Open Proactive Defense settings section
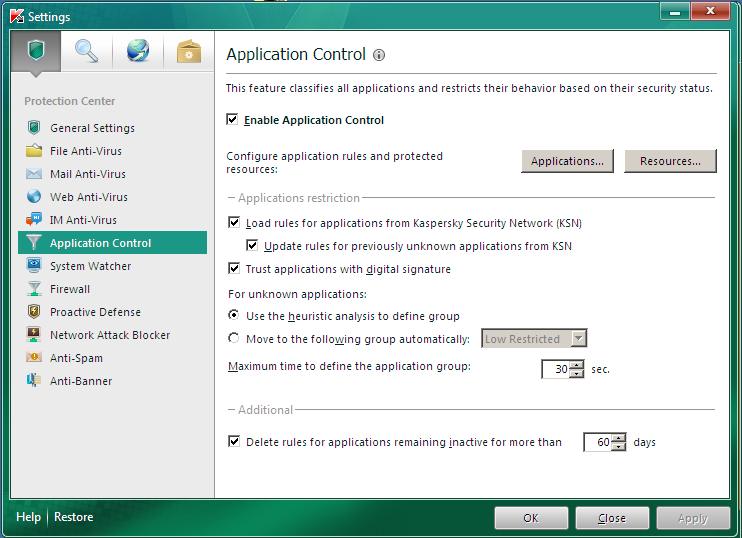 click(95, 312)
